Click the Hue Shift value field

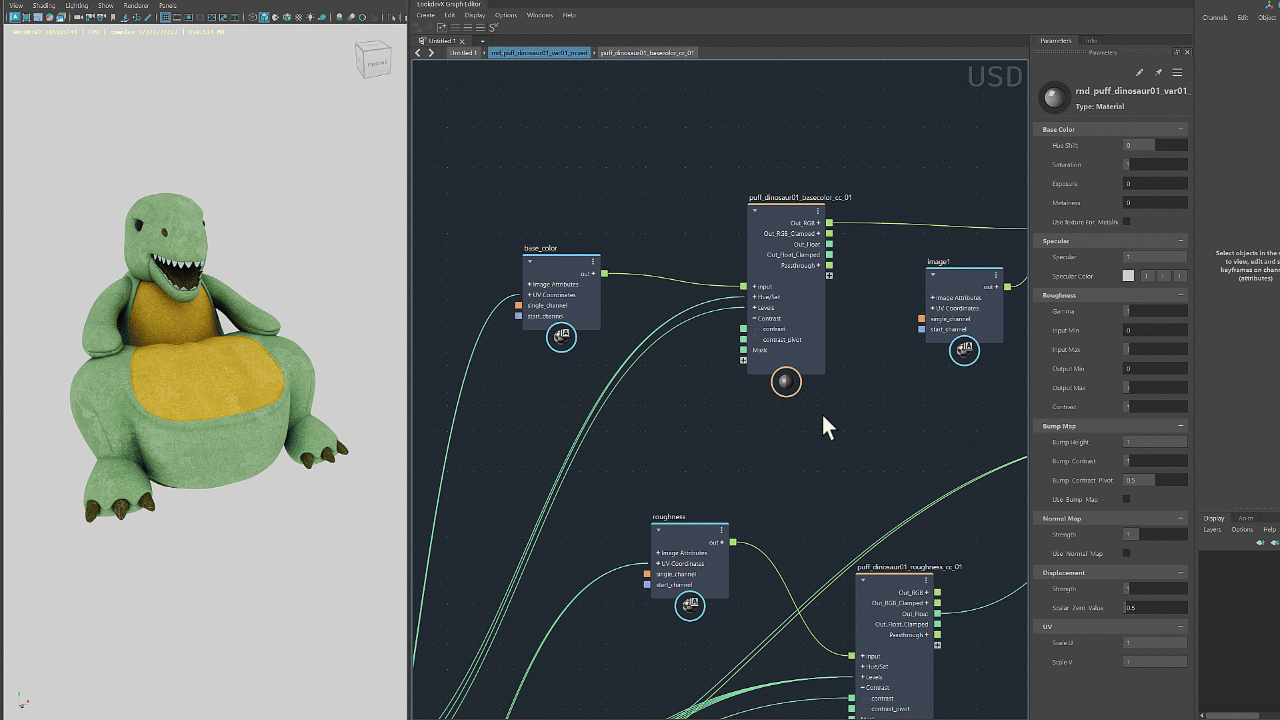click(x=1155, y=146)
